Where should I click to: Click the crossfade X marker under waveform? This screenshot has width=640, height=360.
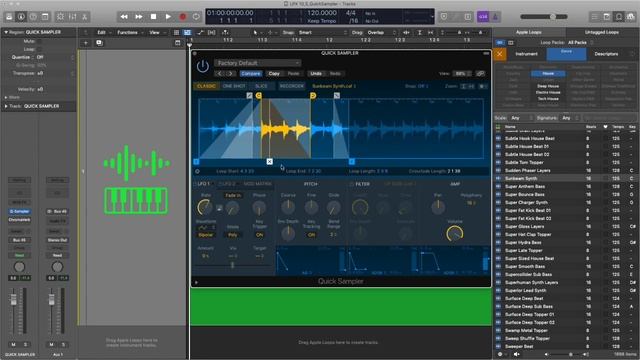point(269,162)
